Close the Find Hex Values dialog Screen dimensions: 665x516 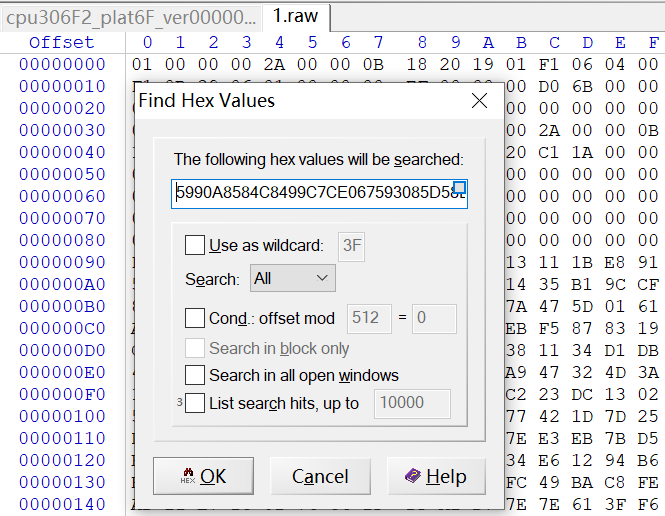[479, 101]
